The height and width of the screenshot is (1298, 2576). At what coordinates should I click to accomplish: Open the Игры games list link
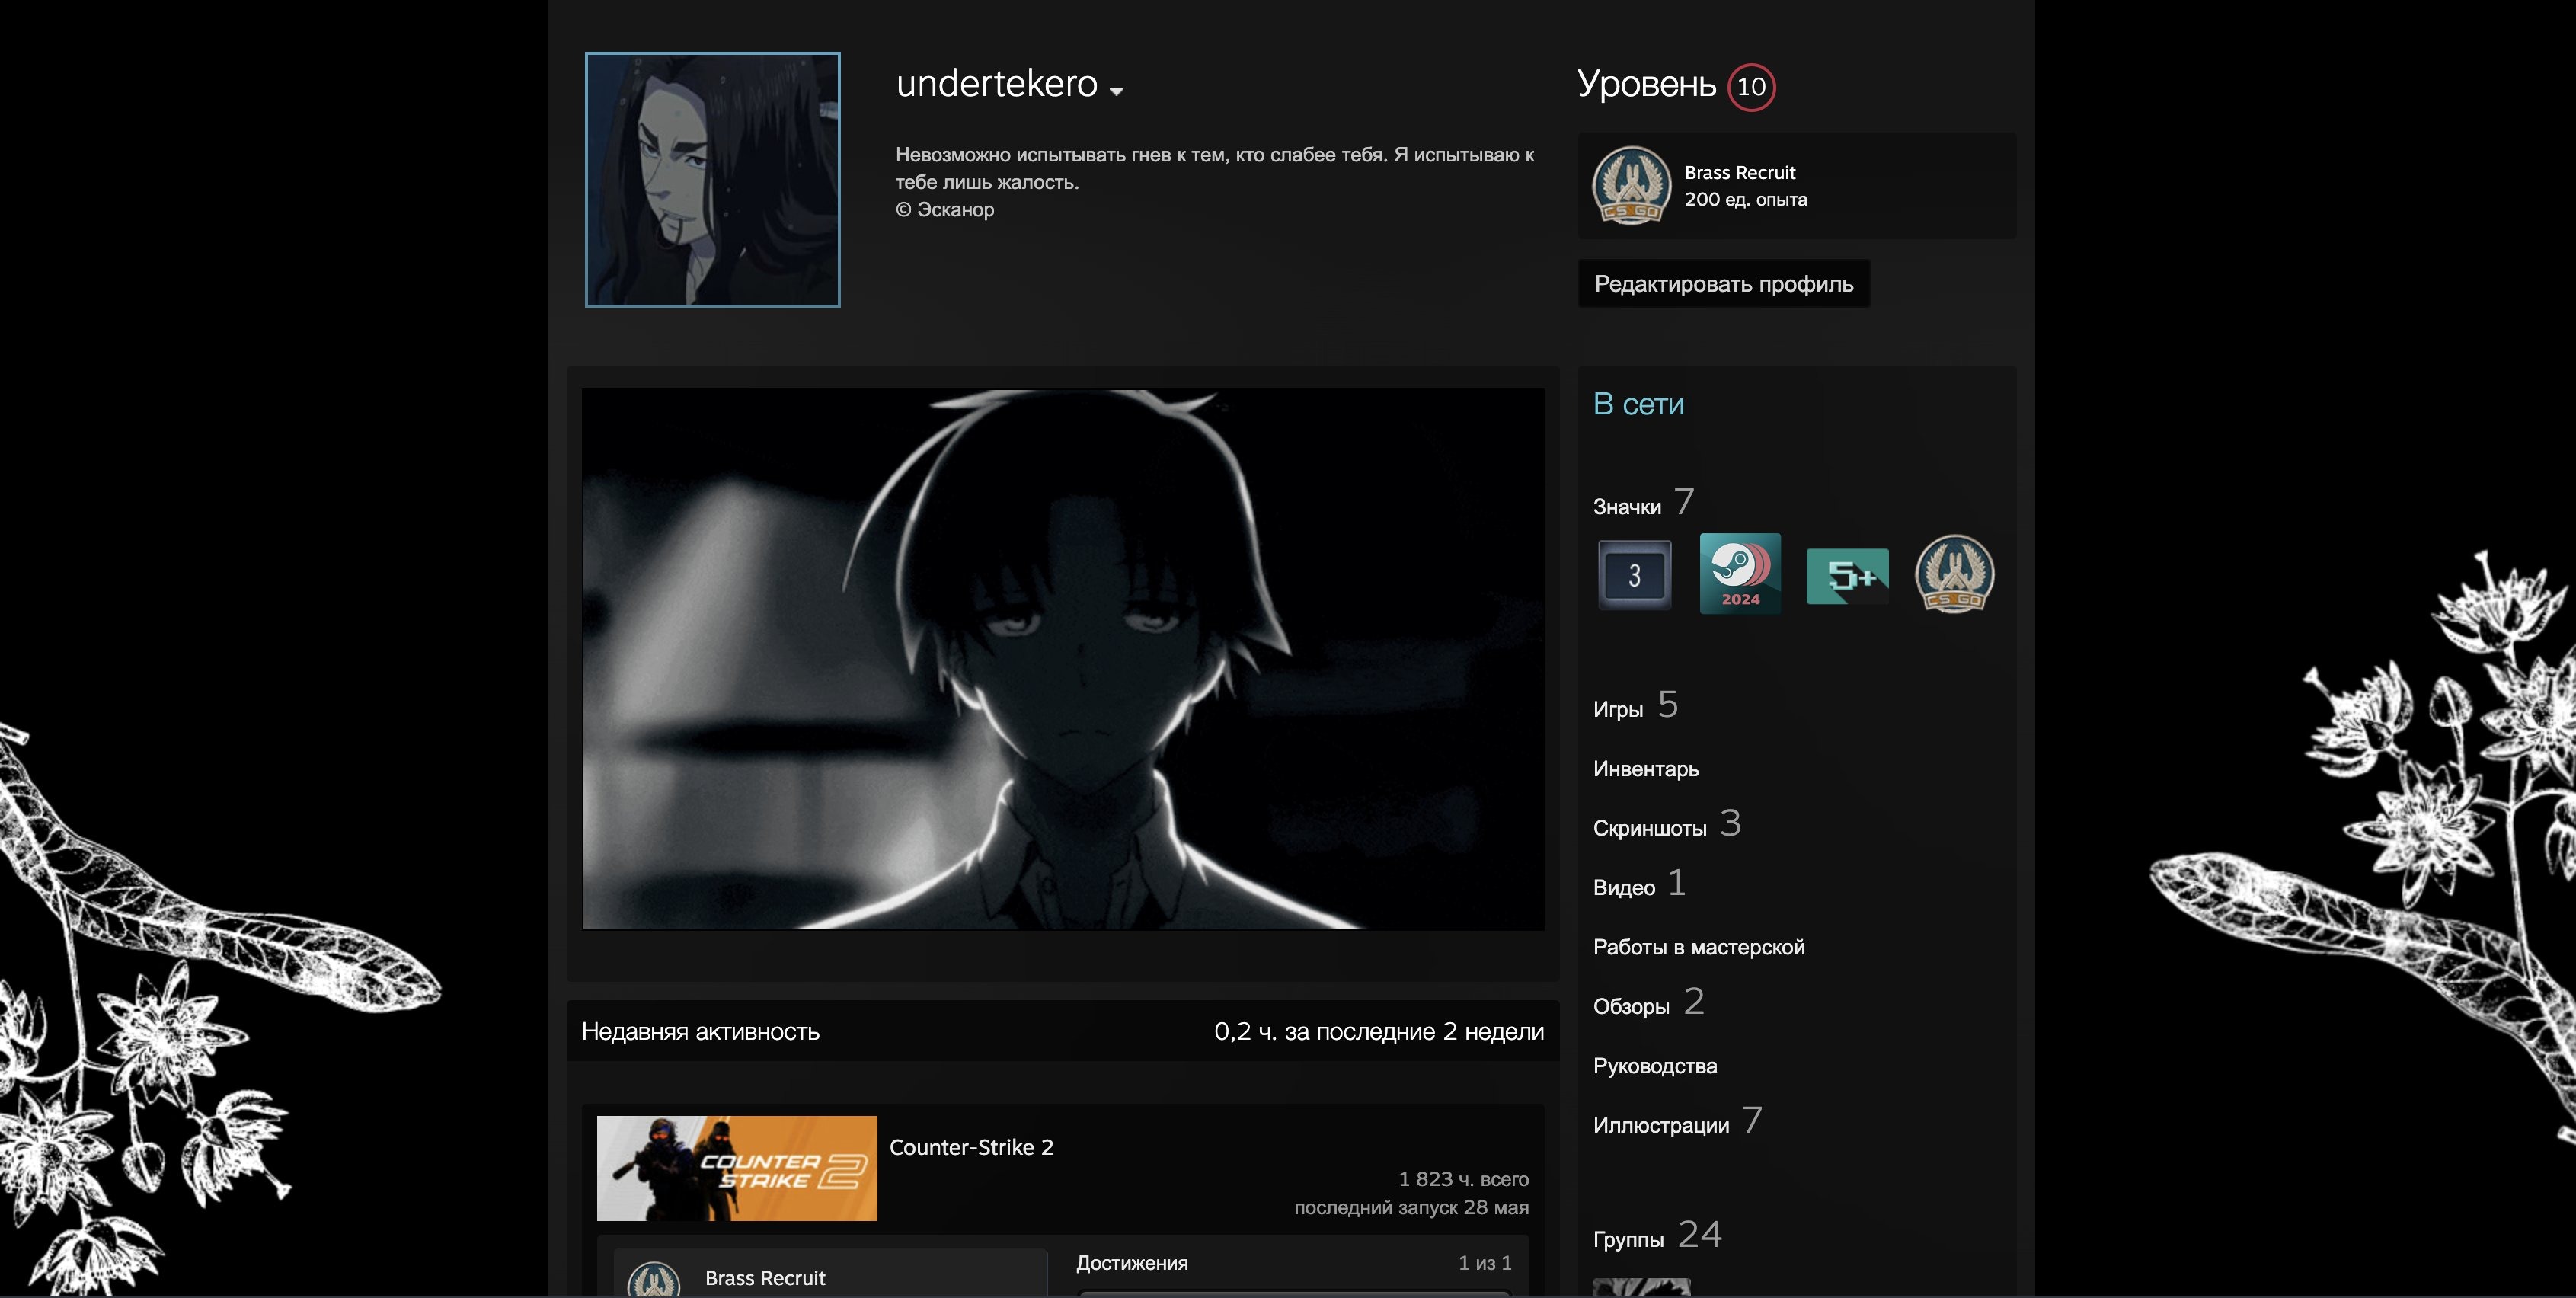point(1635,706)
